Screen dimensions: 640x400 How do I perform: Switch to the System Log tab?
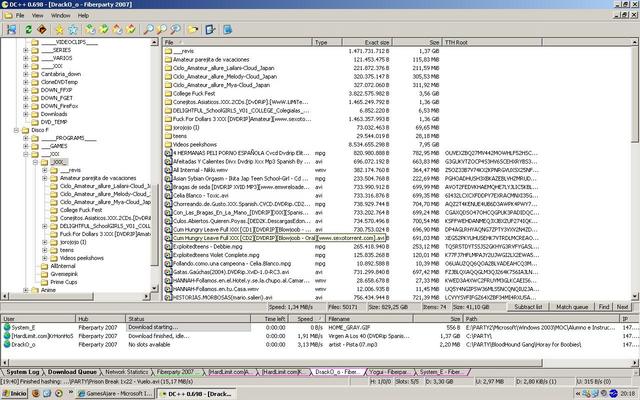point(22,372)
